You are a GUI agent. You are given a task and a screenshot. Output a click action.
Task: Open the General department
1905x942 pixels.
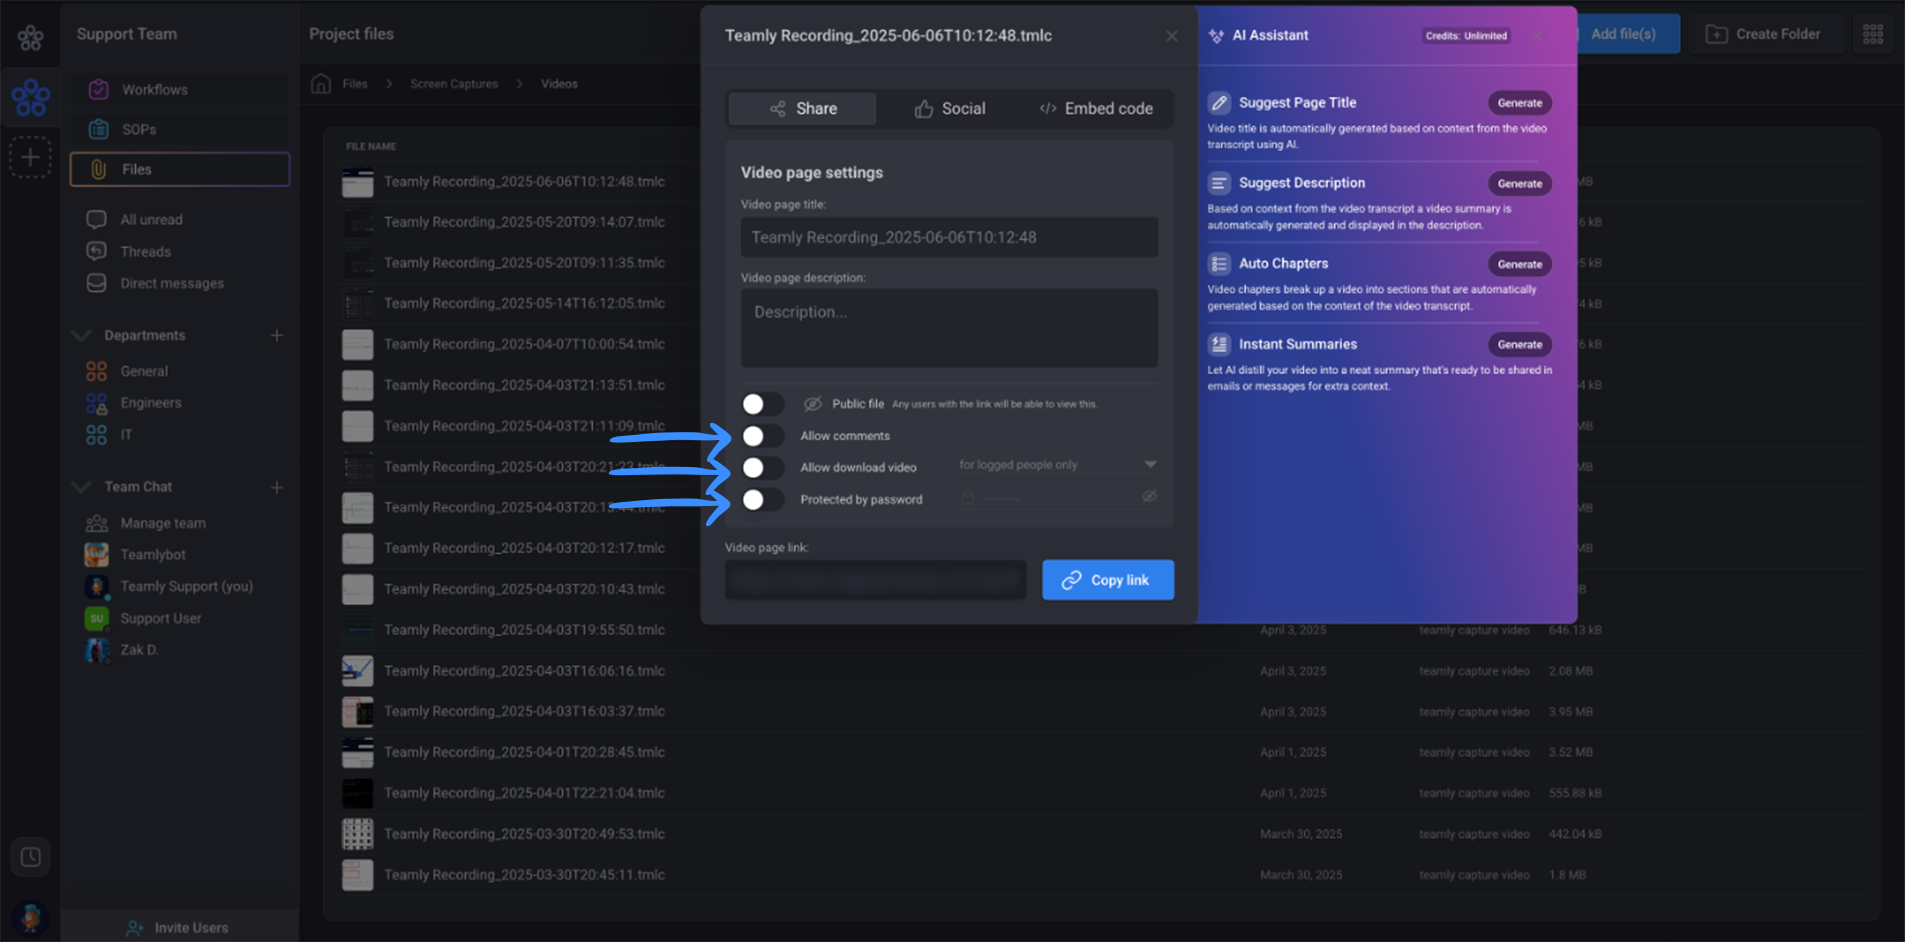point(144,371)
